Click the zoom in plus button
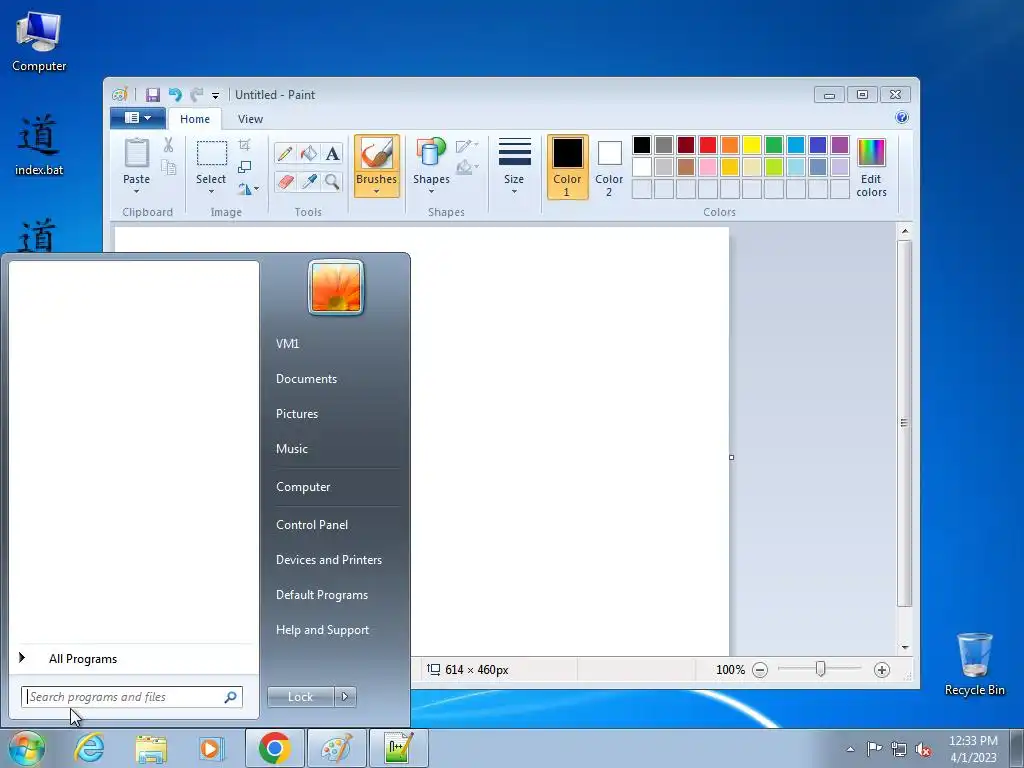The height and width of the screenshot is (768, 1024). coord(882,670)
